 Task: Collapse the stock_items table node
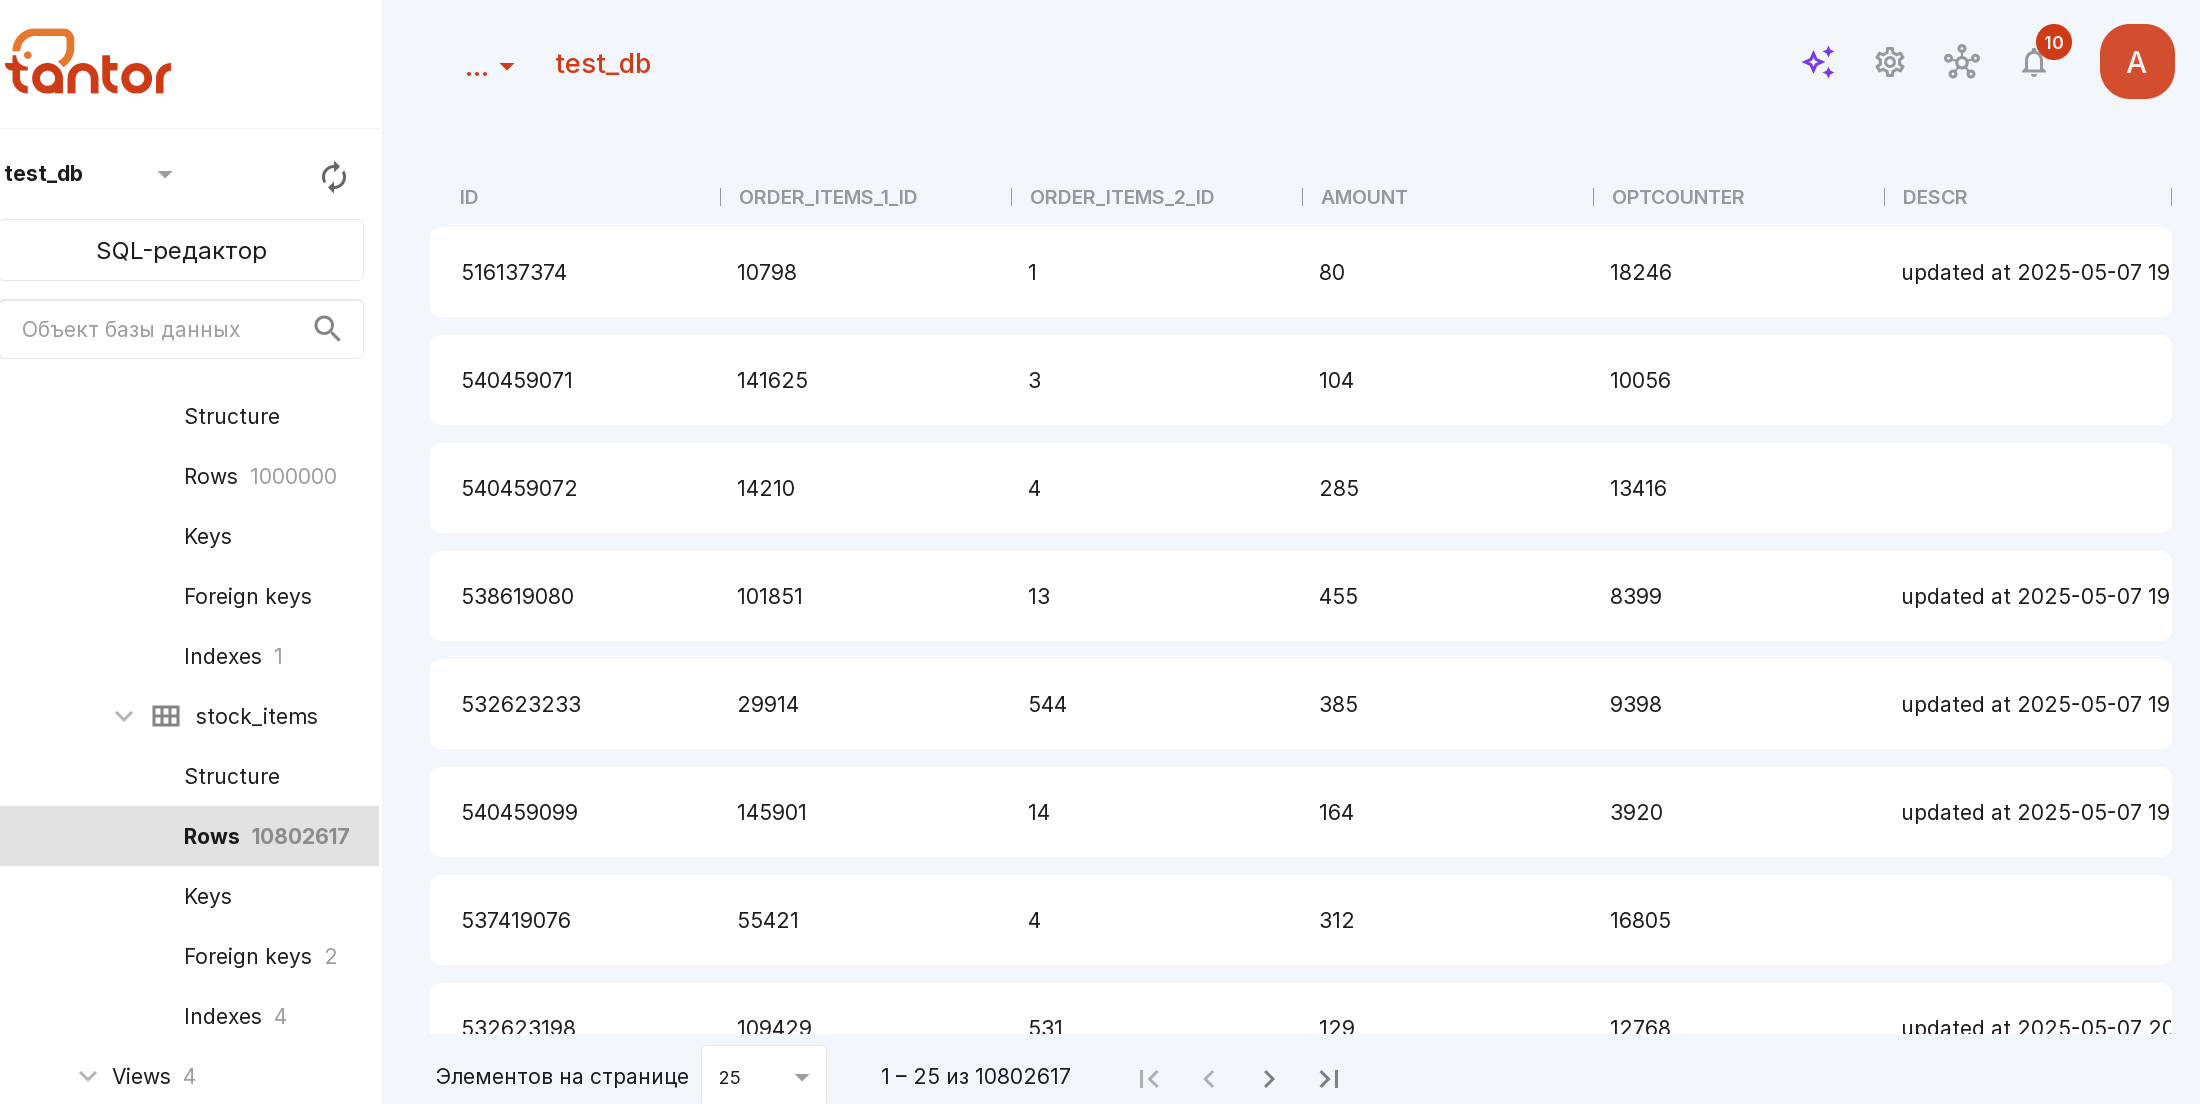tap(124, 716)
